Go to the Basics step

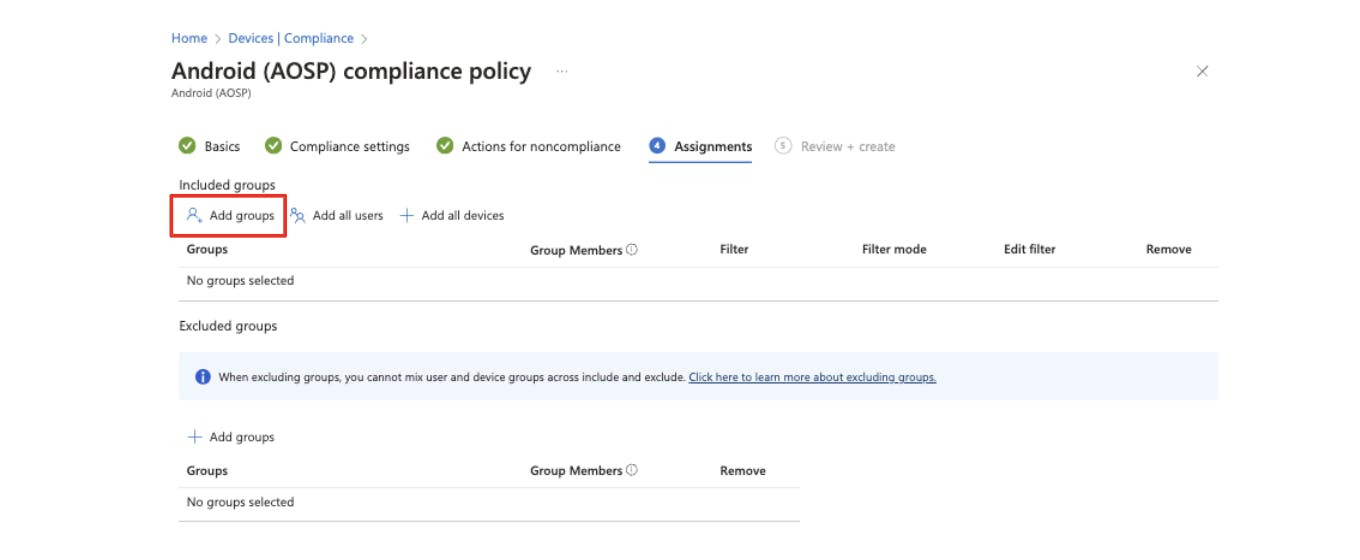pyautogui.click(x=221, y=147)
